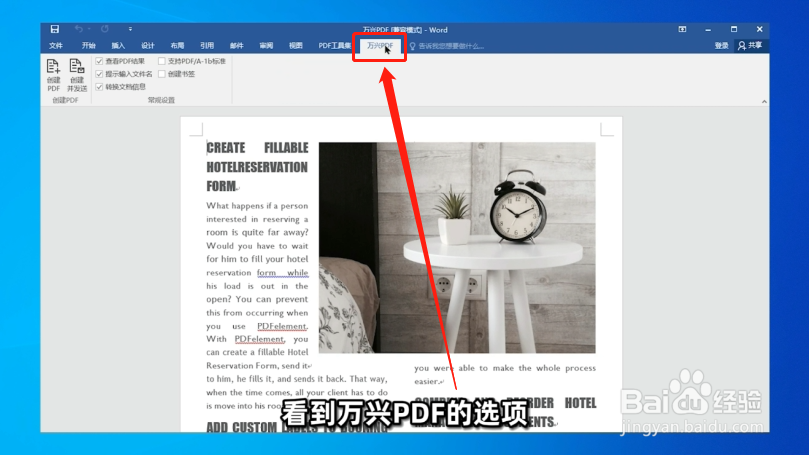Image resolution: width=809 pixels, height=455 pixels.
Task: Switch to the 开始 ribbon tab
Action: [89, 46]
